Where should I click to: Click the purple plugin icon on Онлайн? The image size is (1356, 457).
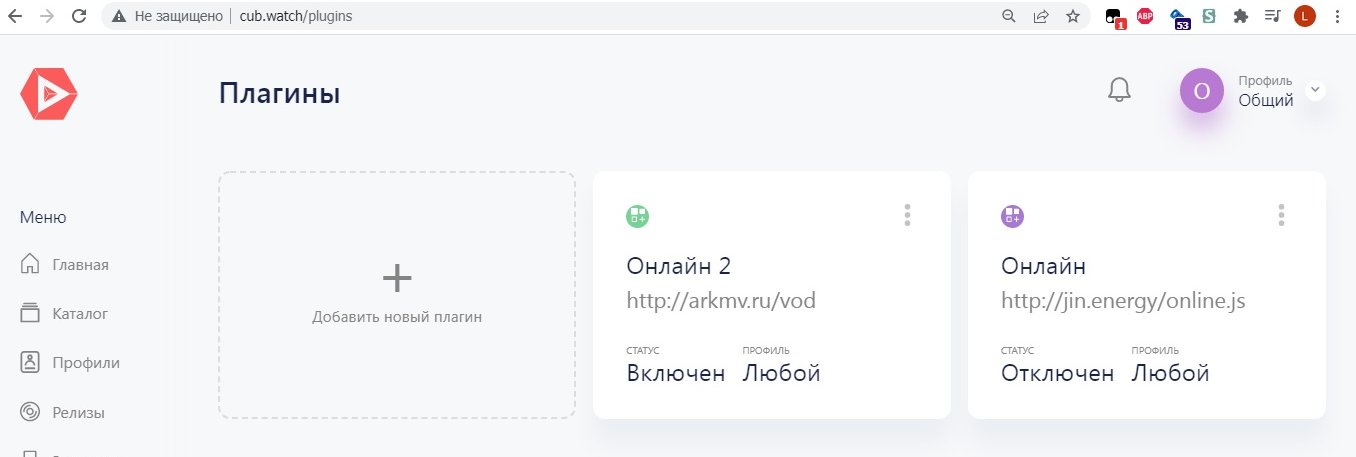click(1013, 215)
